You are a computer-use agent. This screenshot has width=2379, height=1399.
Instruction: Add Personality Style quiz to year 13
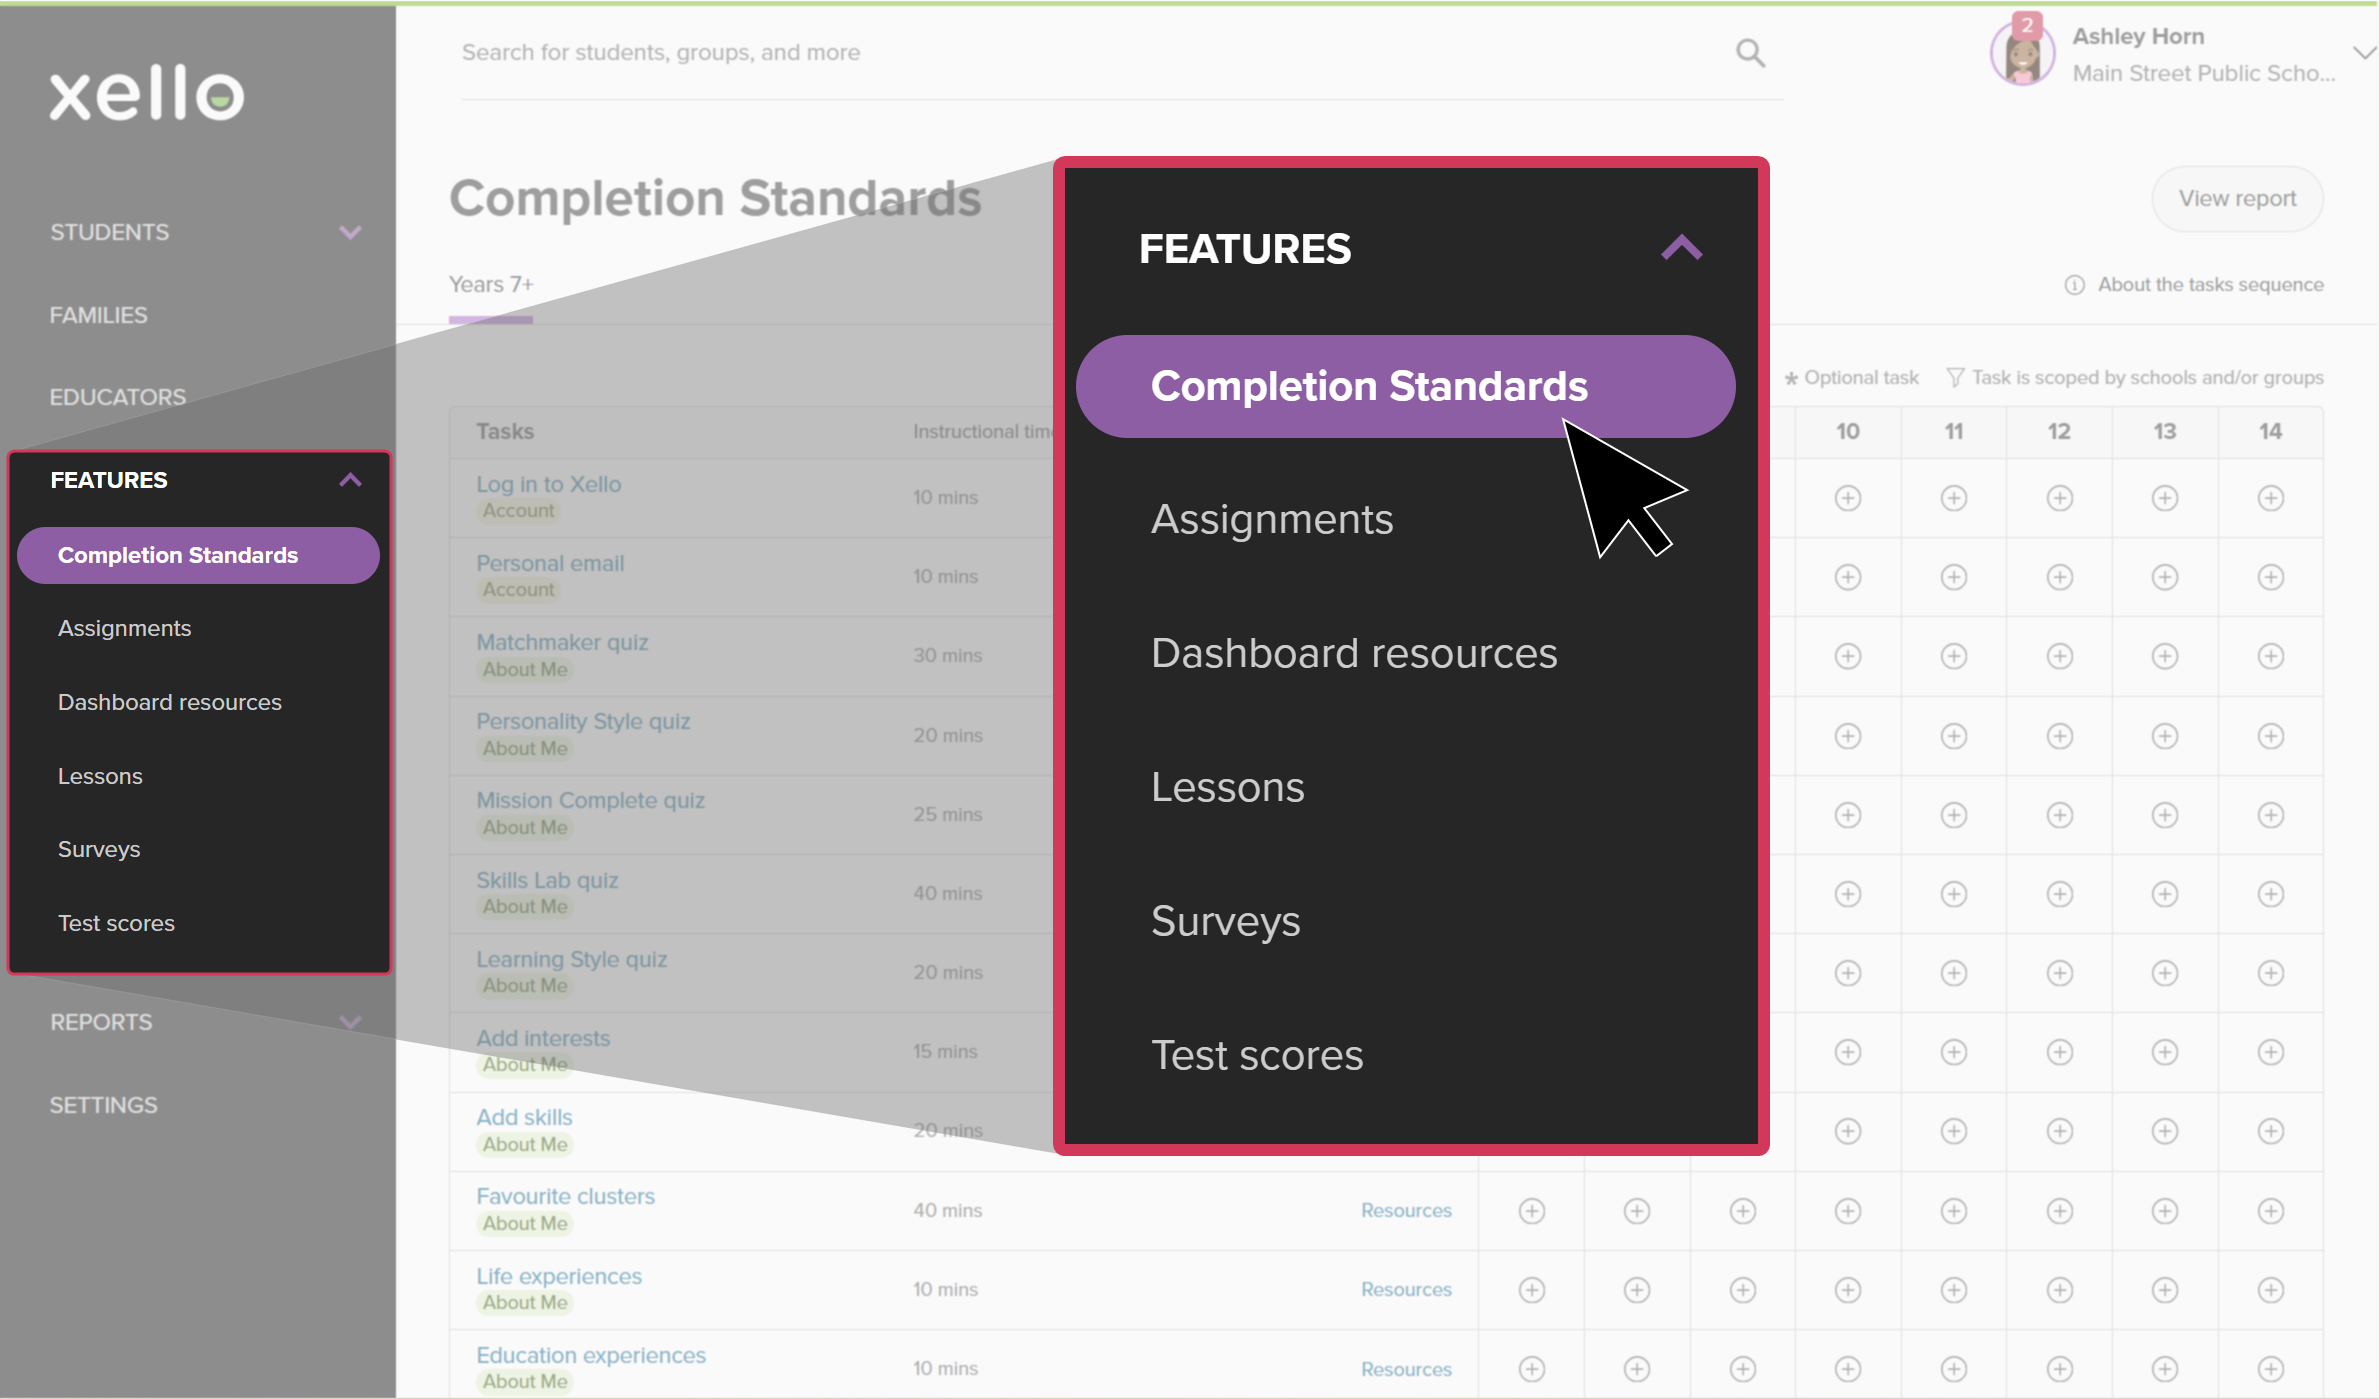[x=2165, y=736]
